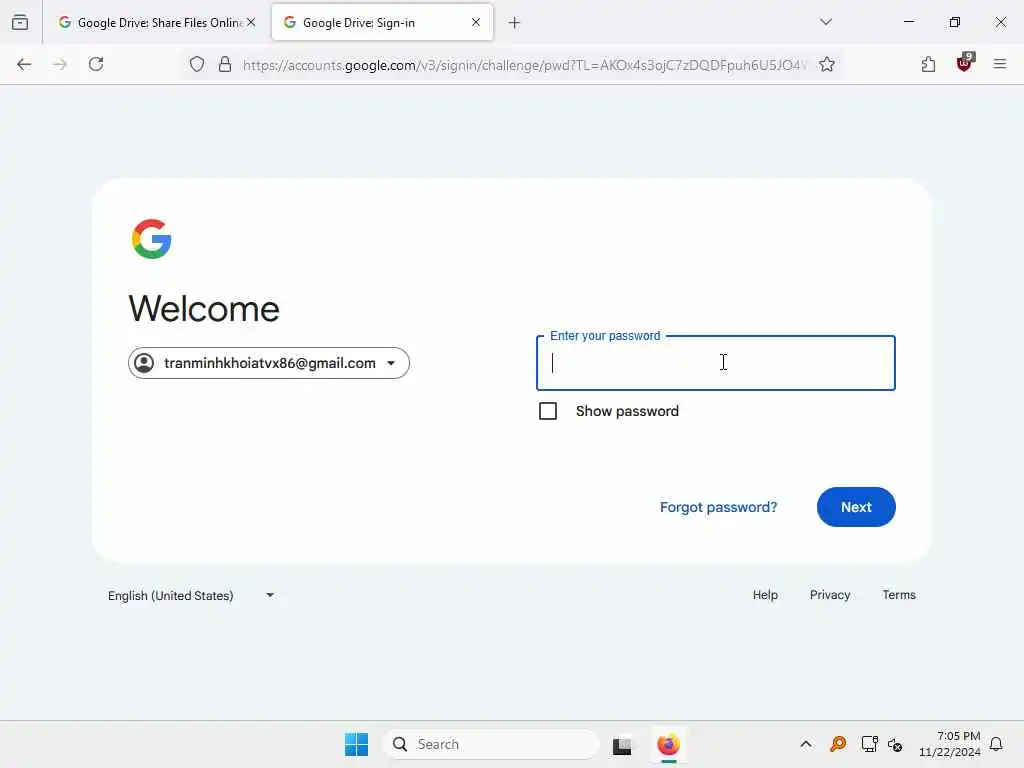Viewport: 1024px width, 768px height.
Task: View site security padlock info
Action: click(225, 64)
